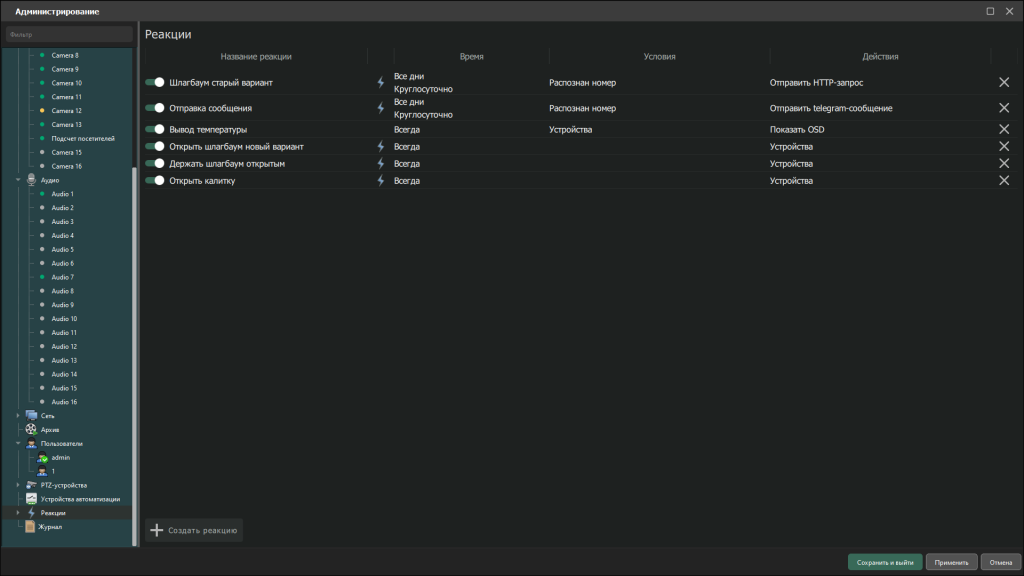This screenshot has height=576, width=1024.
Task: Collapse the Пользователи tree node
Action: pyautogui.click(x=18, y=443)
